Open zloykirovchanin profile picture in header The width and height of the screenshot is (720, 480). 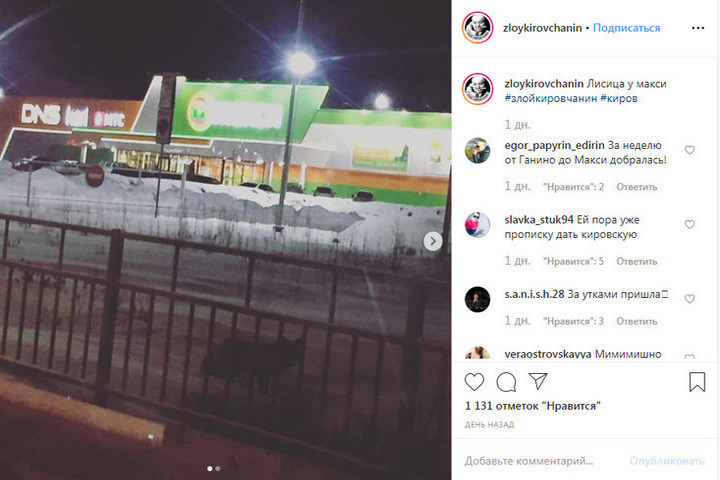click(x=478, y=28)
